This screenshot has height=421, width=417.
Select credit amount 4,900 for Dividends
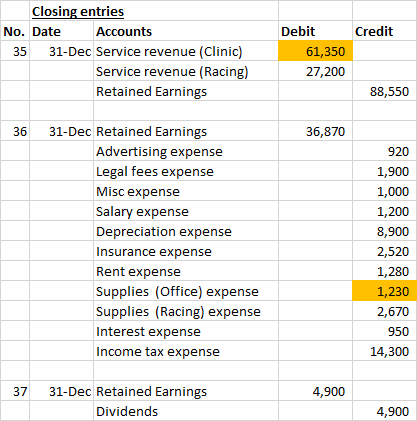384,411
